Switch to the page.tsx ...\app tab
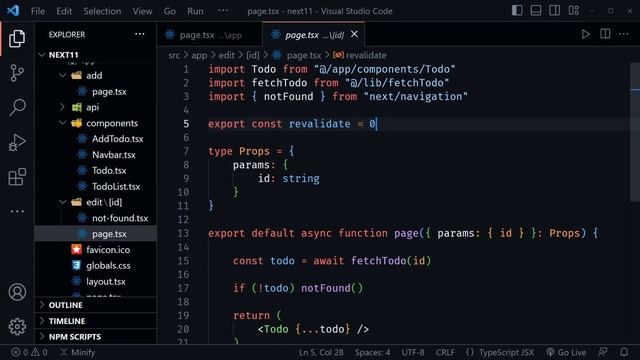Screen dimensions: 640x360 210,35
